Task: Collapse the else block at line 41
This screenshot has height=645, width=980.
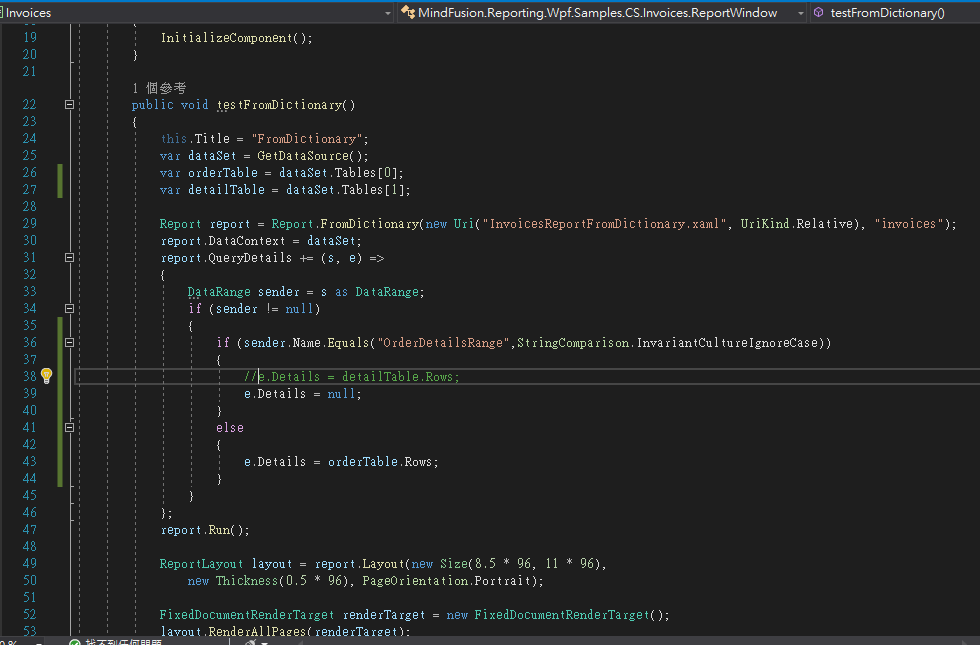Action: pos(69,428)
